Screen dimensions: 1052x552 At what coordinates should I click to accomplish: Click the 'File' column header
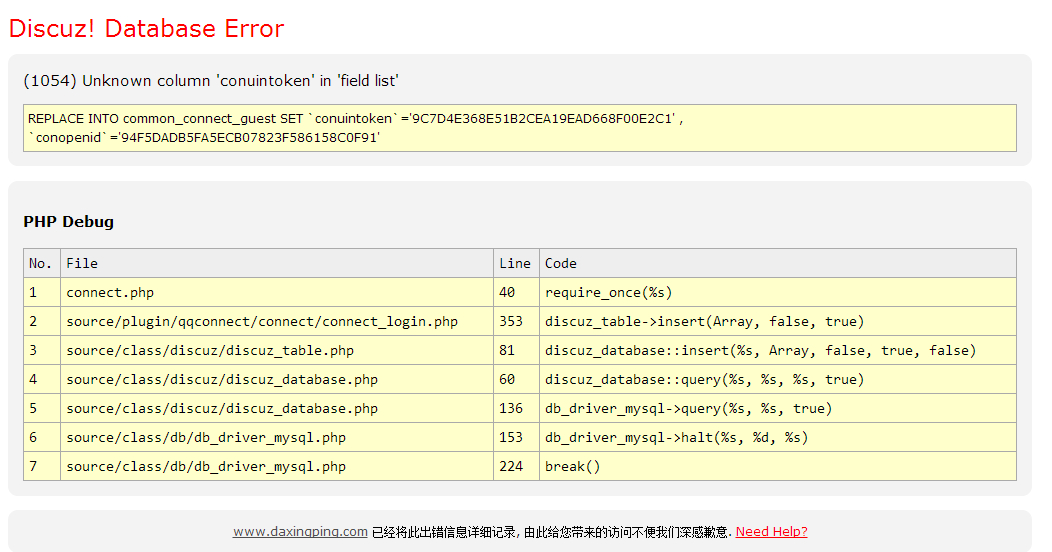tap(277, 264)
